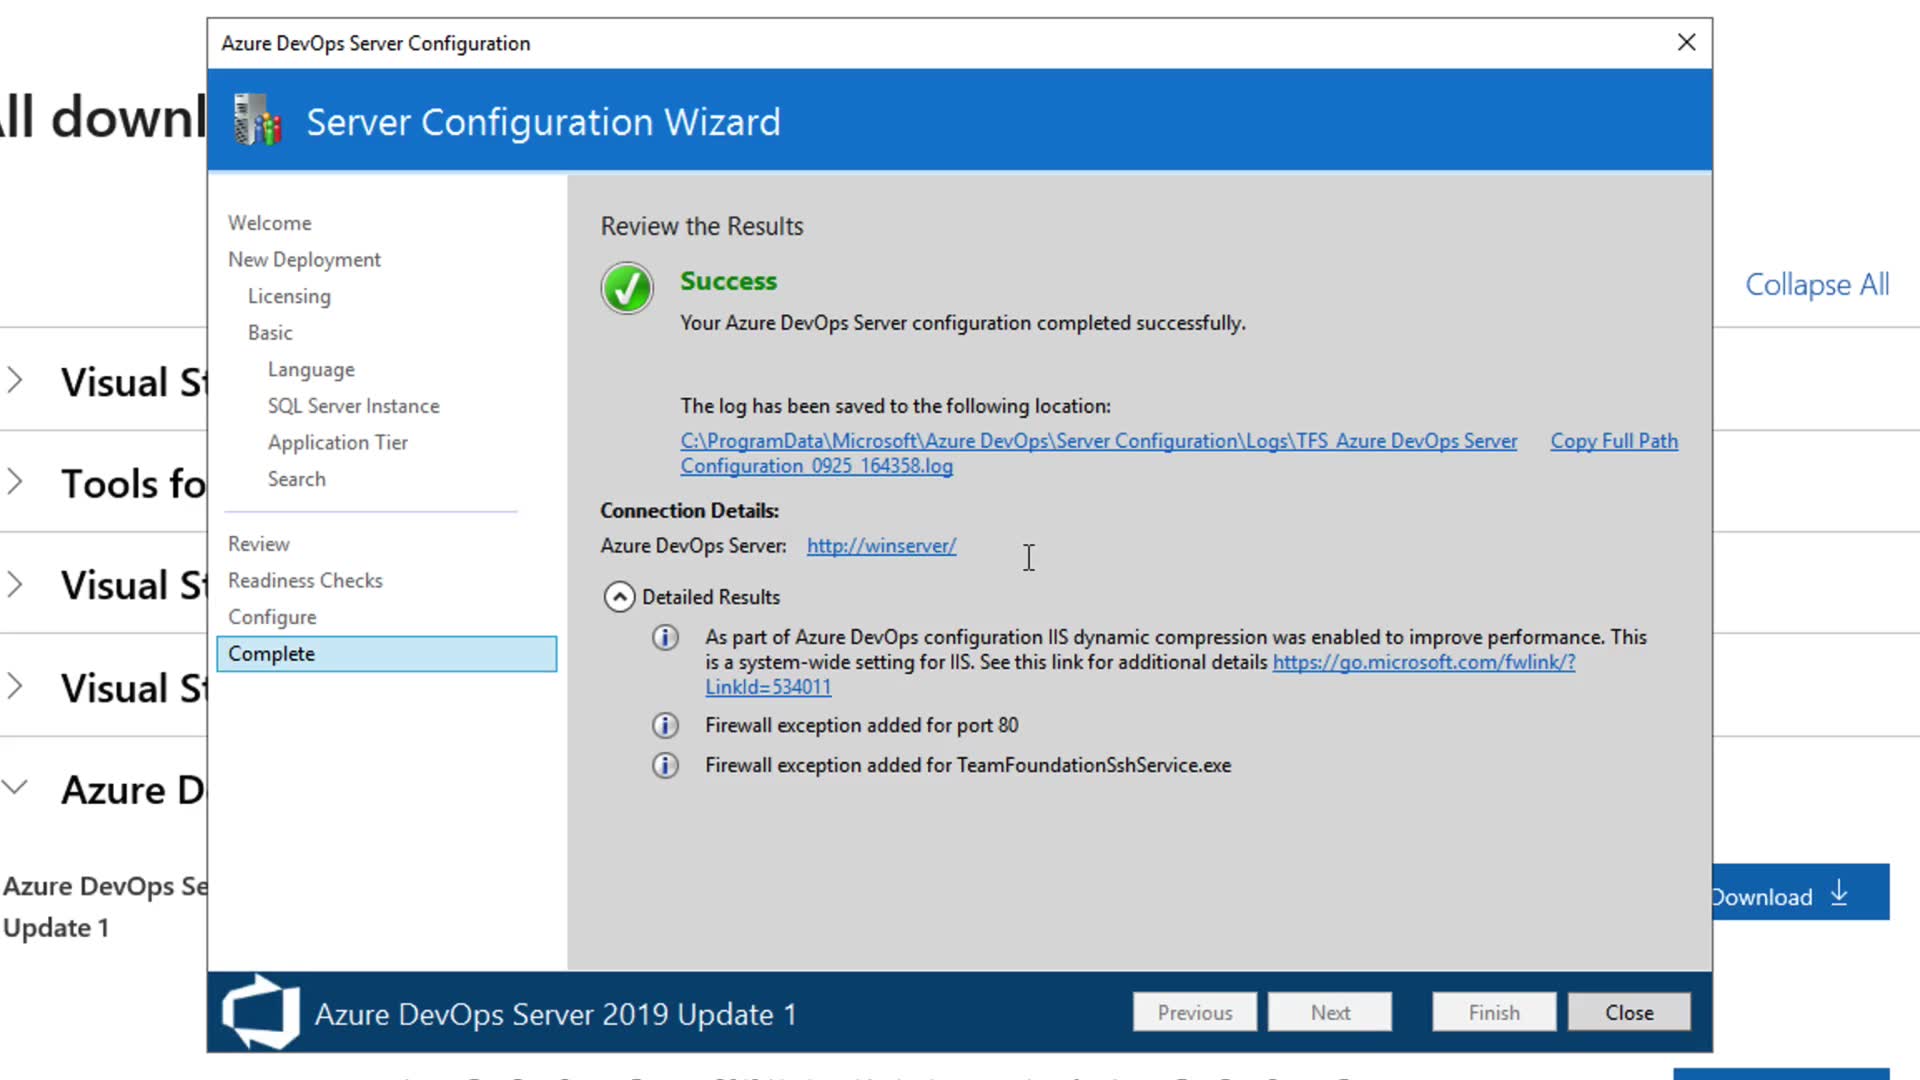Open the configuration log file path link
Viewport: 1920px width, 1080px height.
1098,441
